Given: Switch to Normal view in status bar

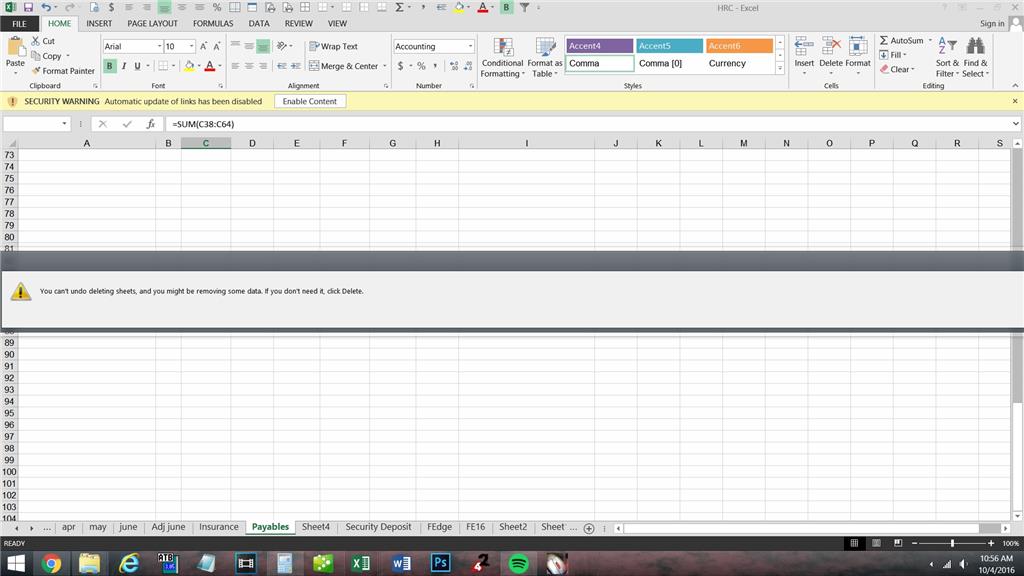Looking at the screenshot, I should [x=854, y=543].
